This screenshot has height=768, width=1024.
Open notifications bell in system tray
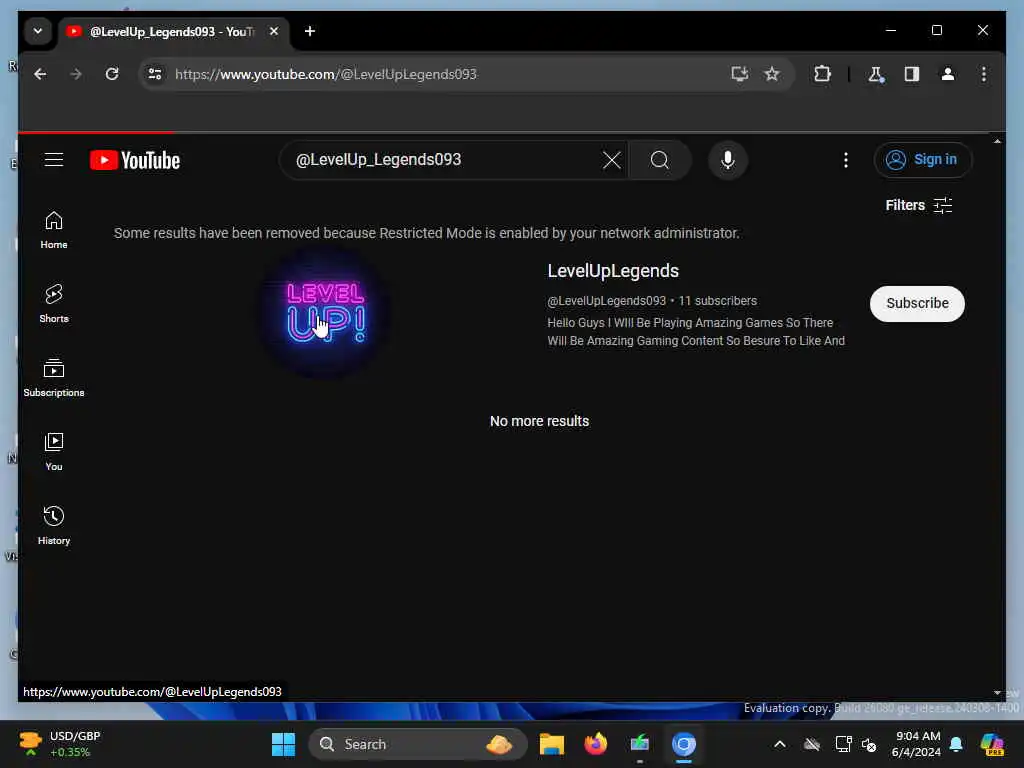[956, 744]
